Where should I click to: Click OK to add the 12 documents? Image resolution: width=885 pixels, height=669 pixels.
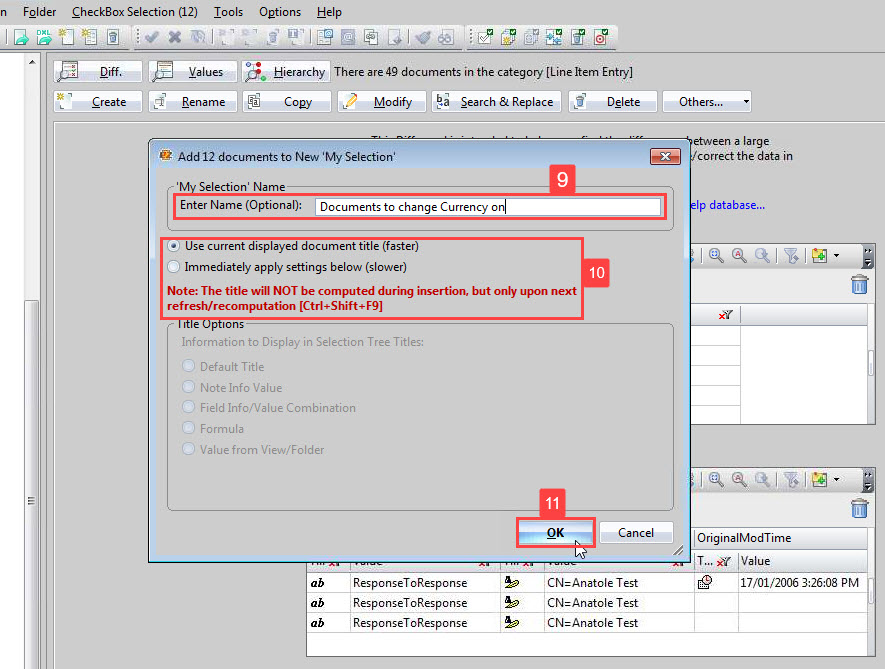[556, 532]
